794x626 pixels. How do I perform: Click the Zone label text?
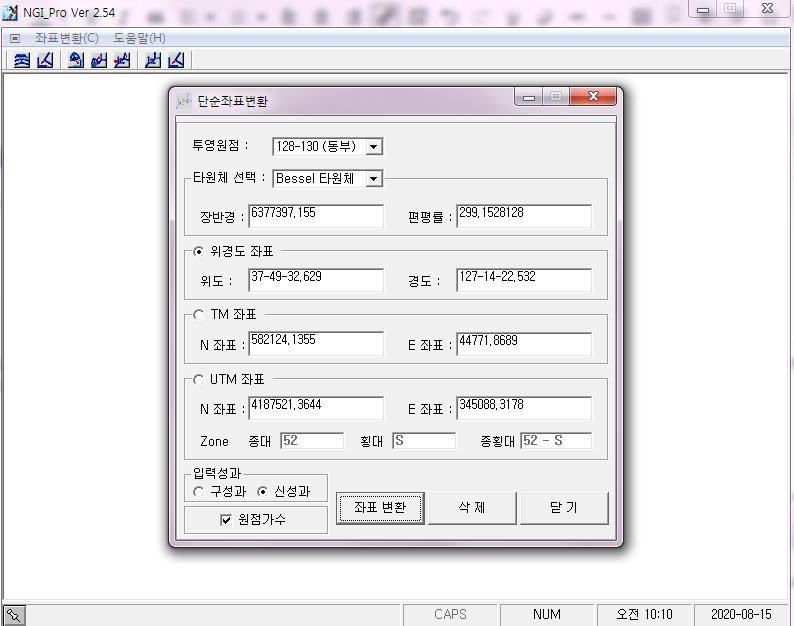pyautogui.click(x=214, y=442)
